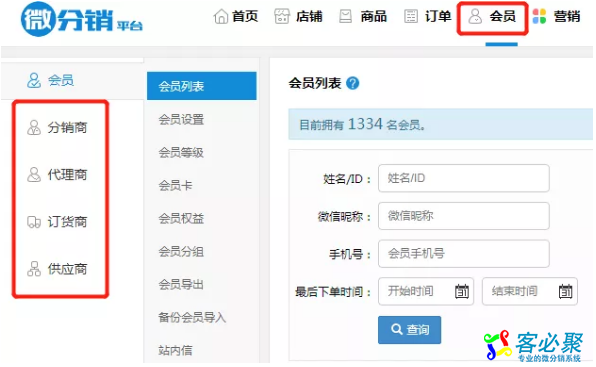Click the blue 查询 search button
Screen dimensions: 596x367
[410, 330]
